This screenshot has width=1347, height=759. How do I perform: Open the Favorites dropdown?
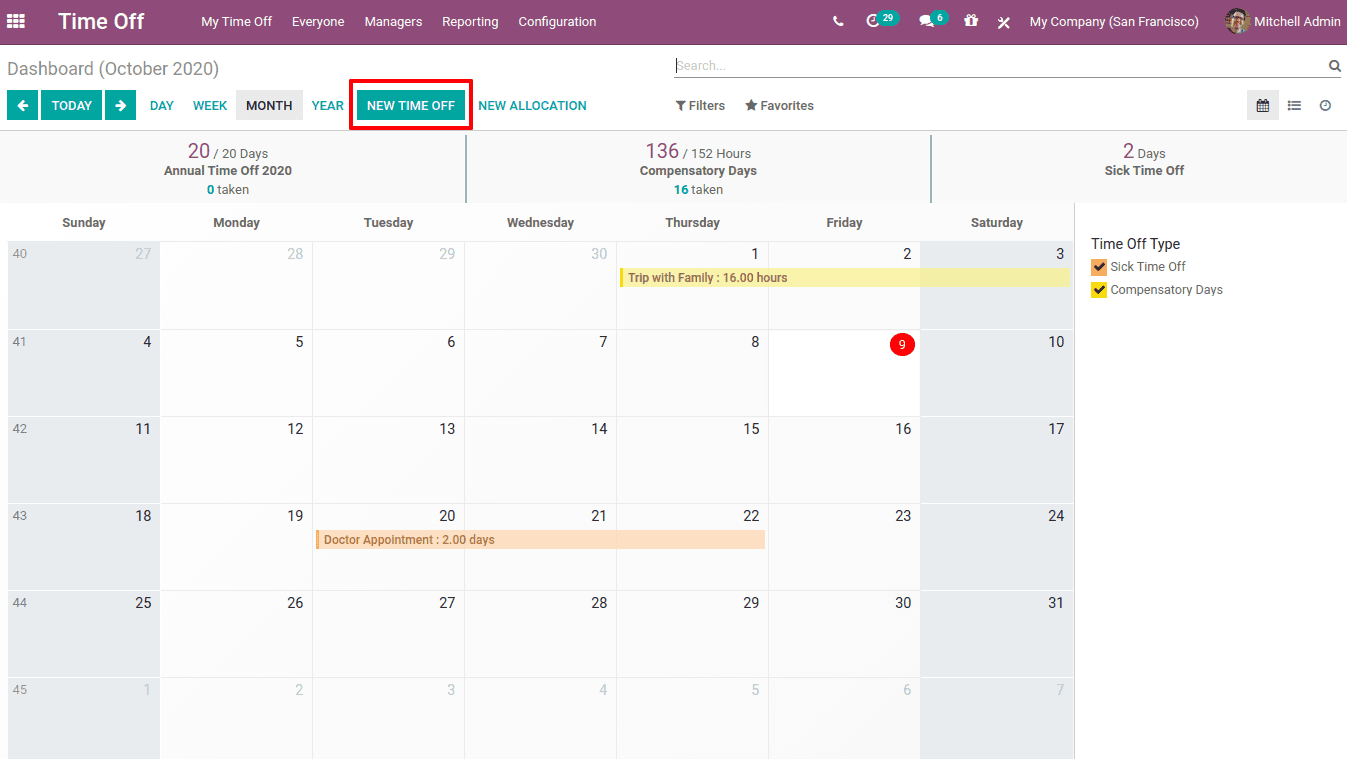tap(779, 105)
